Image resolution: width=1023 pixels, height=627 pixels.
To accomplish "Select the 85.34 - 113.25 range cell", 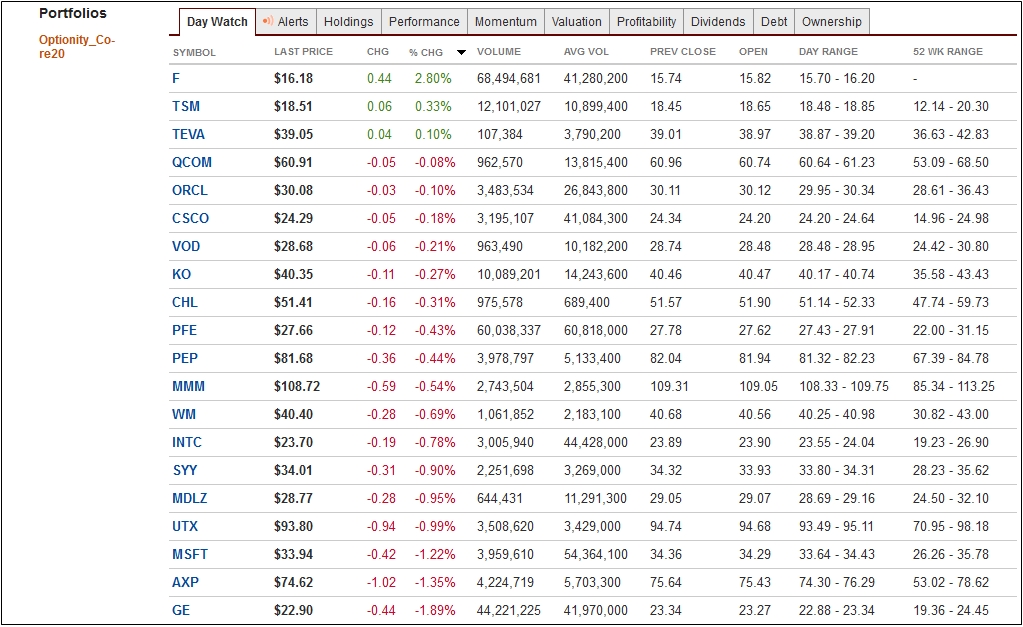I will [x=954, y=387].
